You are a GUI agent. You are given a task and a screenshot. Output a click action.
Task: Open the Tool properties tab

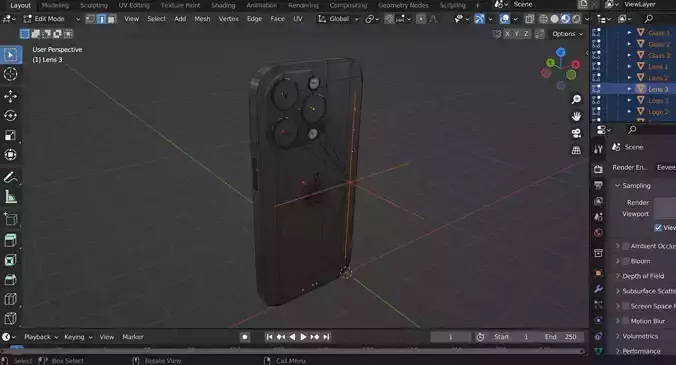click(598, 149)
